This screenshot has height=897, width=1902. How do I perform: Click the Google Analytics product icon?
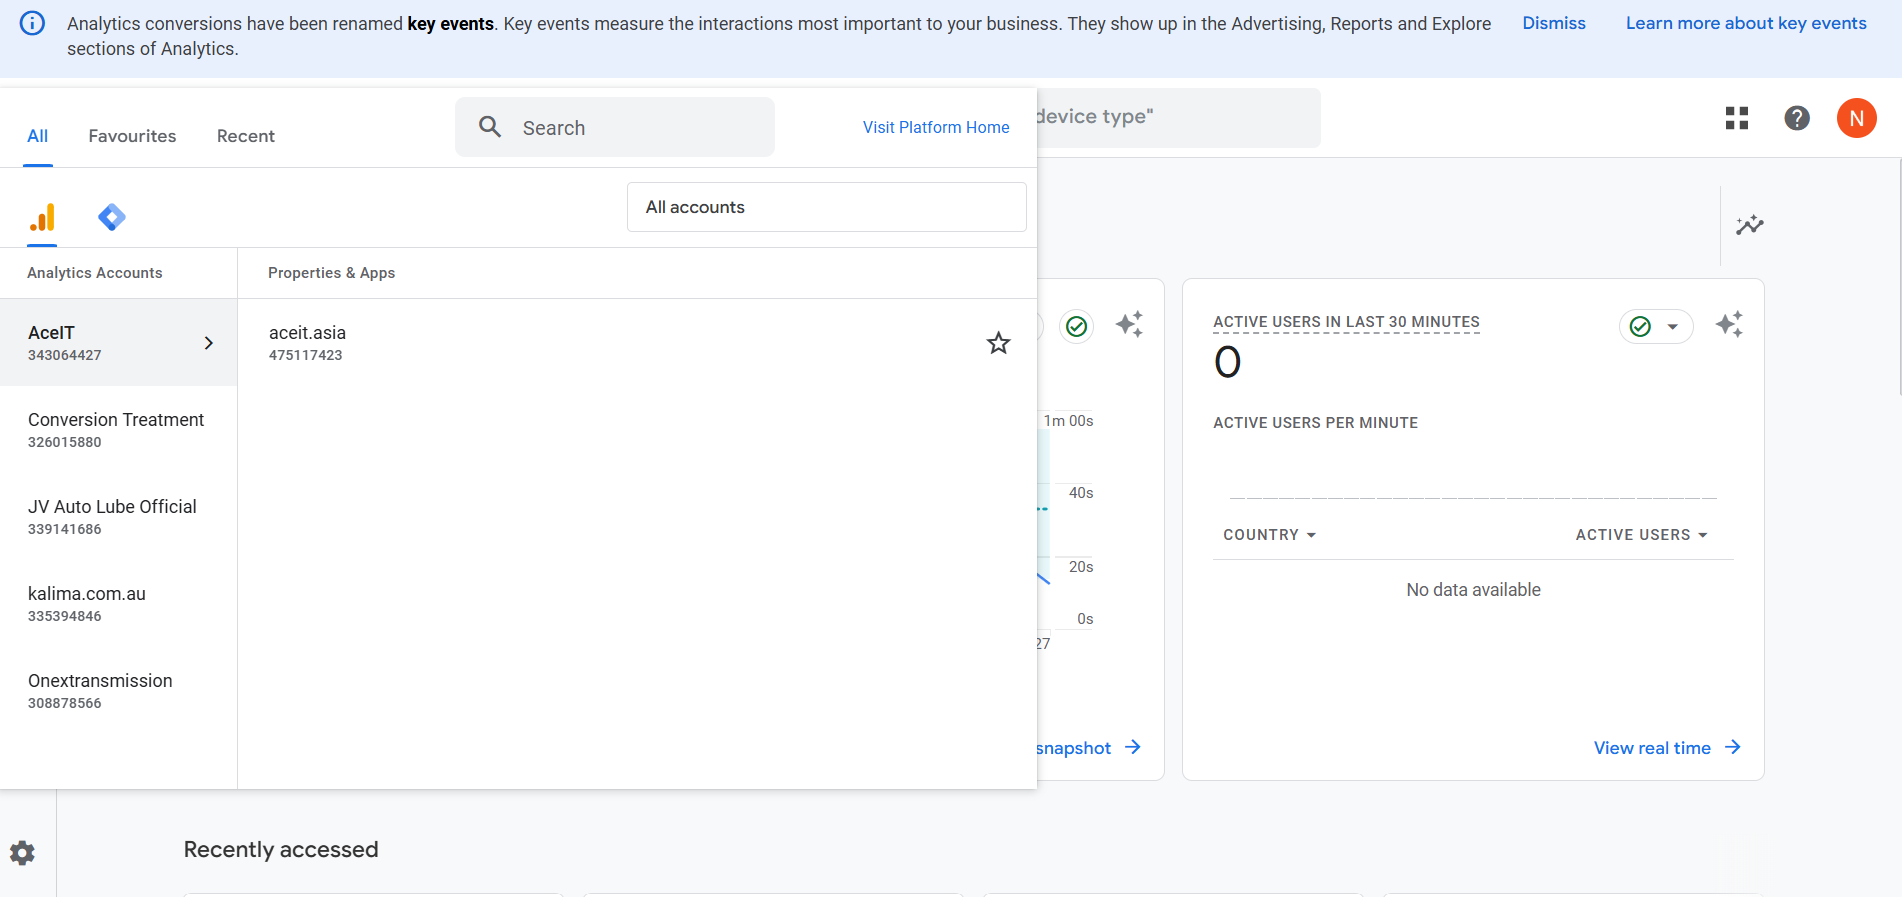pyautogui.click(x=42, y=217)
